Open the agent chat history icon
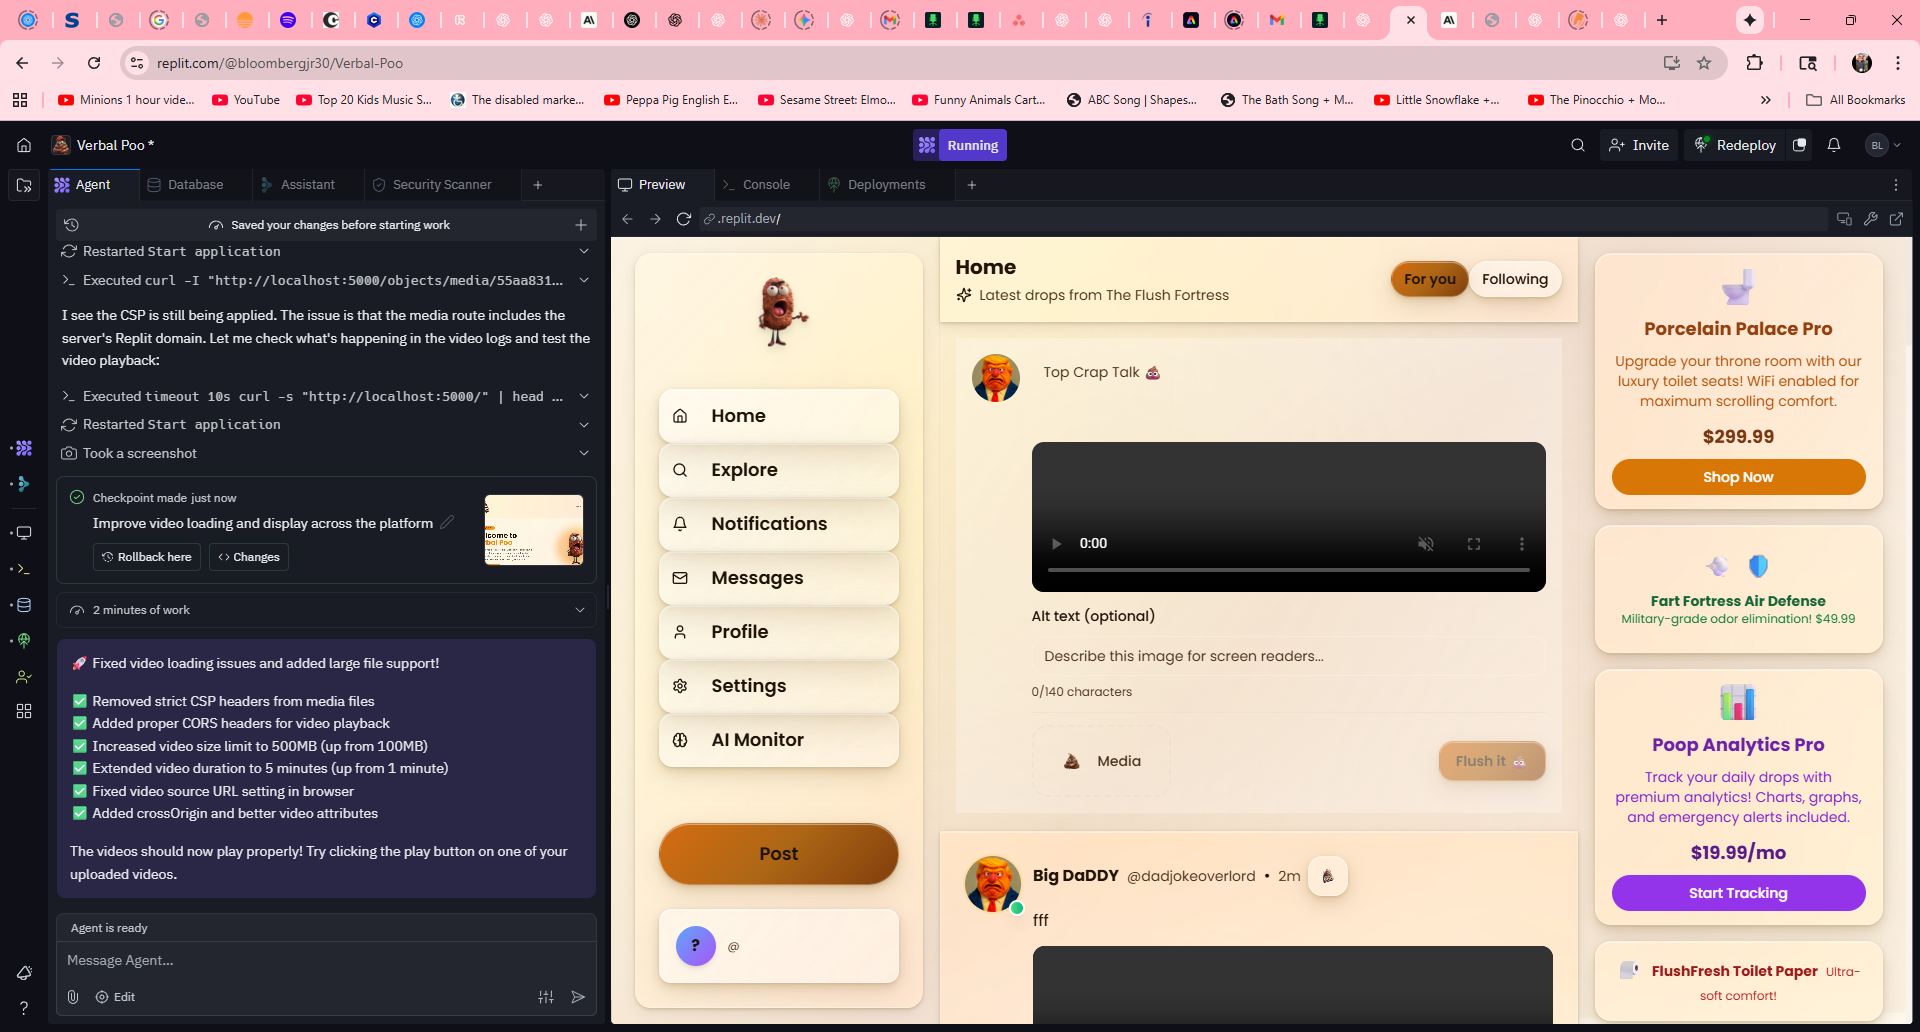This screenshot has width=1920, height=1032. (x=71, y=225)
